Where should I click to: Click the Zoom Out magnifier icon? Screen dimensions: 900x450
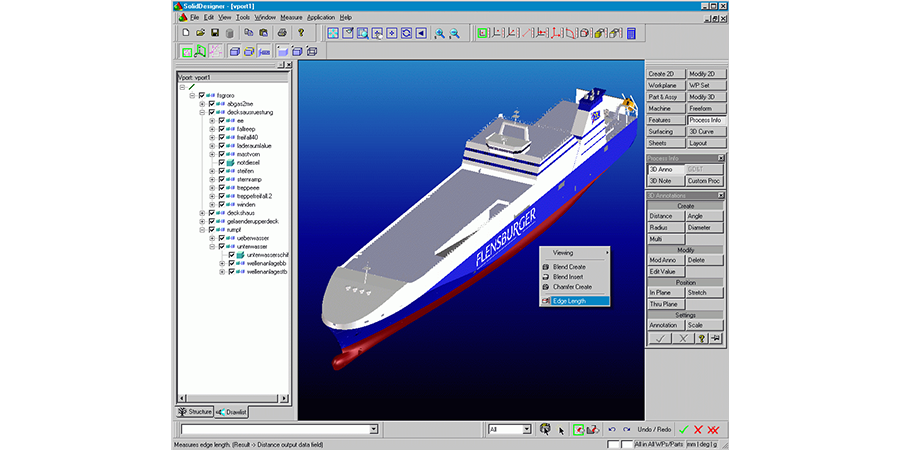455,33
